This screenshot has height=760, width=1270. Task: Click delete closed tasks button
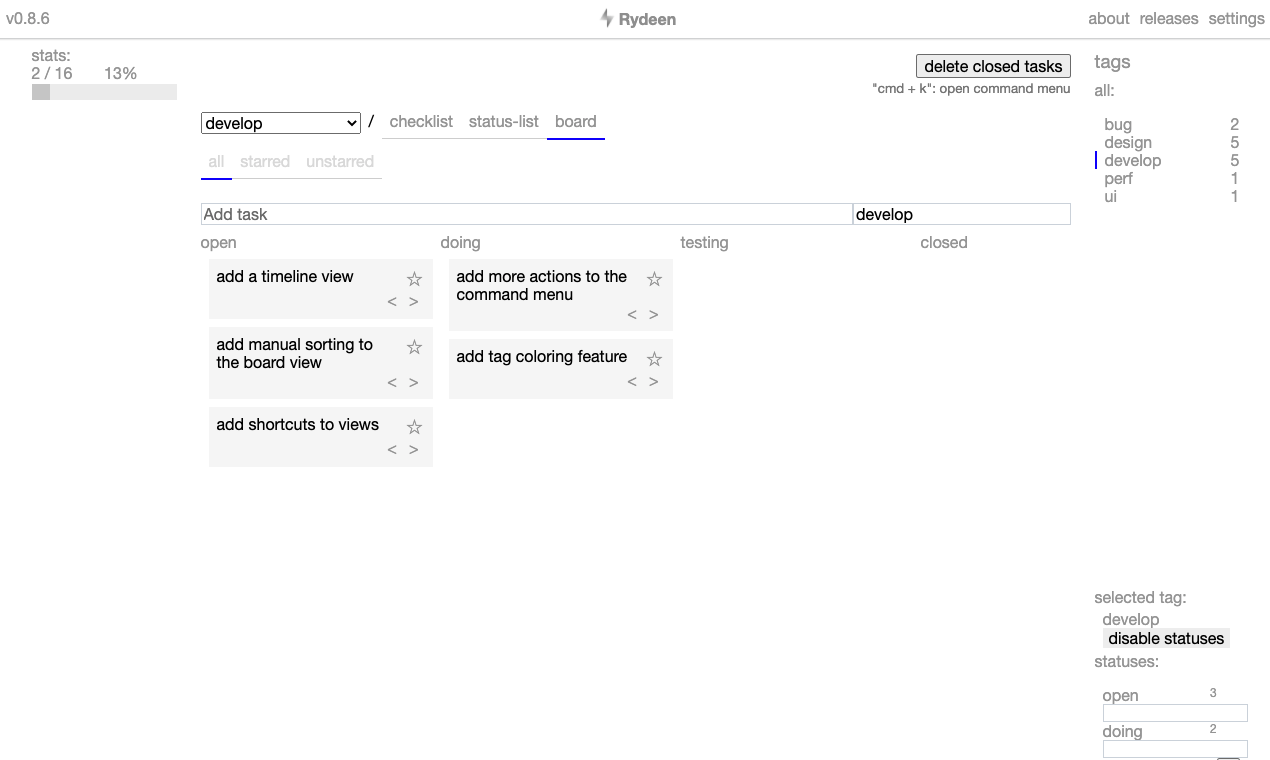tap(993, 66)
